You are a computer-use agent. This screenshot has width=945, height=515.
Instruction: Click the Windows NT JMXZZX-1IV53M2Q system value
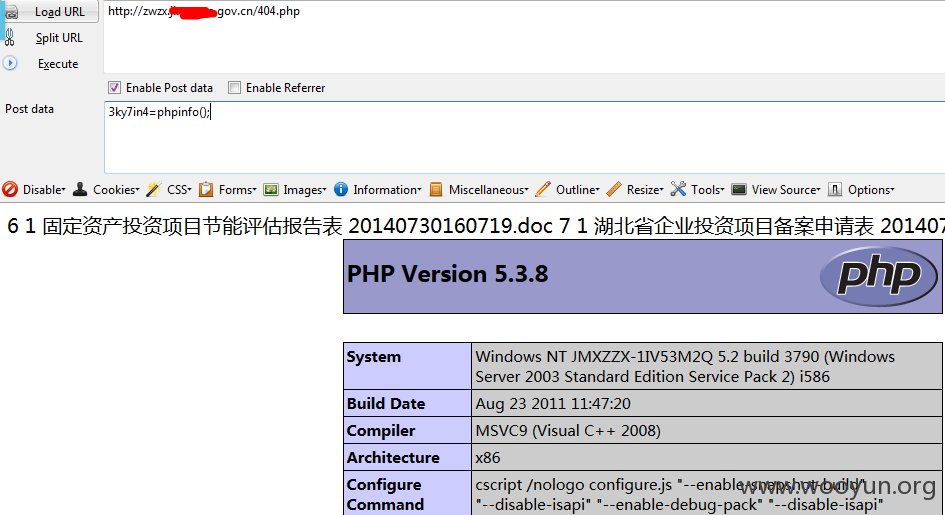(685, 366)
